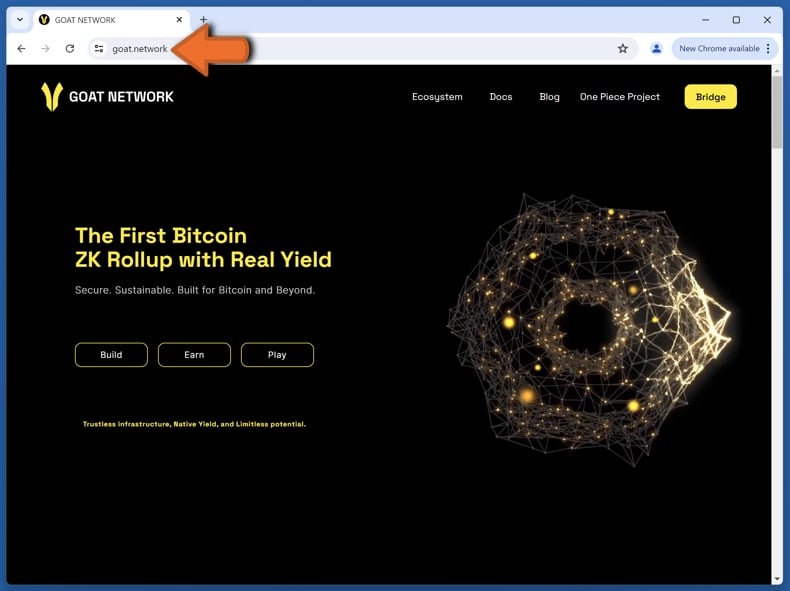Open Chrome three-dot menu
The image size is (790, 591).
tap(768, 48)
